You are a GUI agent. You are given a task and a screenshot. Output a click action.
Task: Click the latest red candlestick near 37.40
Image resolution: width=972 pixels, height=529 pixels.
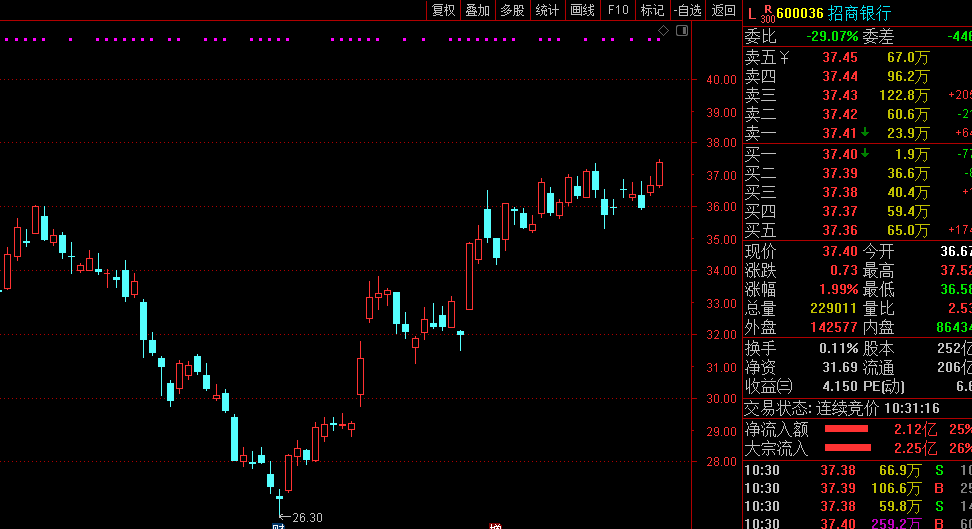(660, 174)
